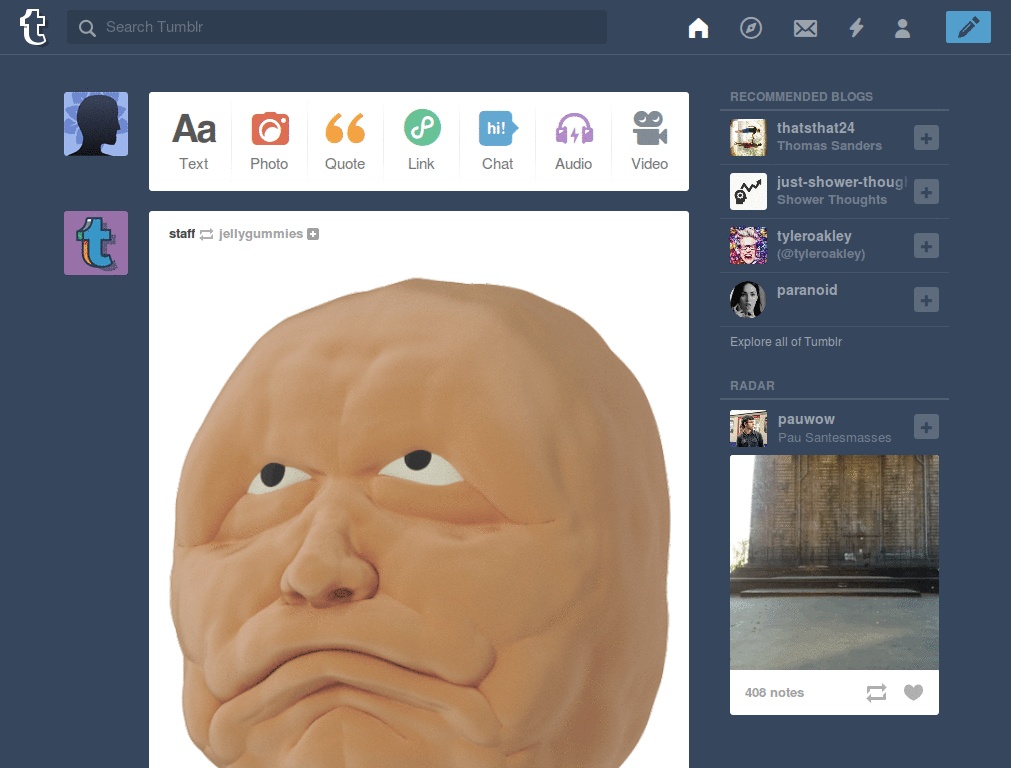The width and height of the screenshot is (1024, 768).
Task: Open just-shower-thoughts blog
Action: pyautogui.click(x=842, y=182)
